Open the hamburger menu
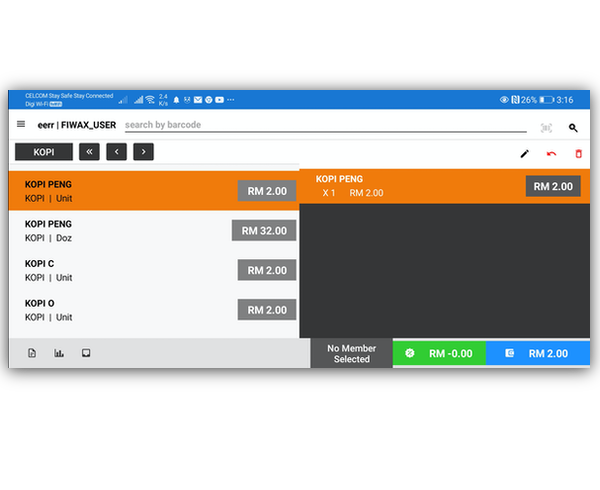Screen dimensions: 600x490 [x=21, y=125]
